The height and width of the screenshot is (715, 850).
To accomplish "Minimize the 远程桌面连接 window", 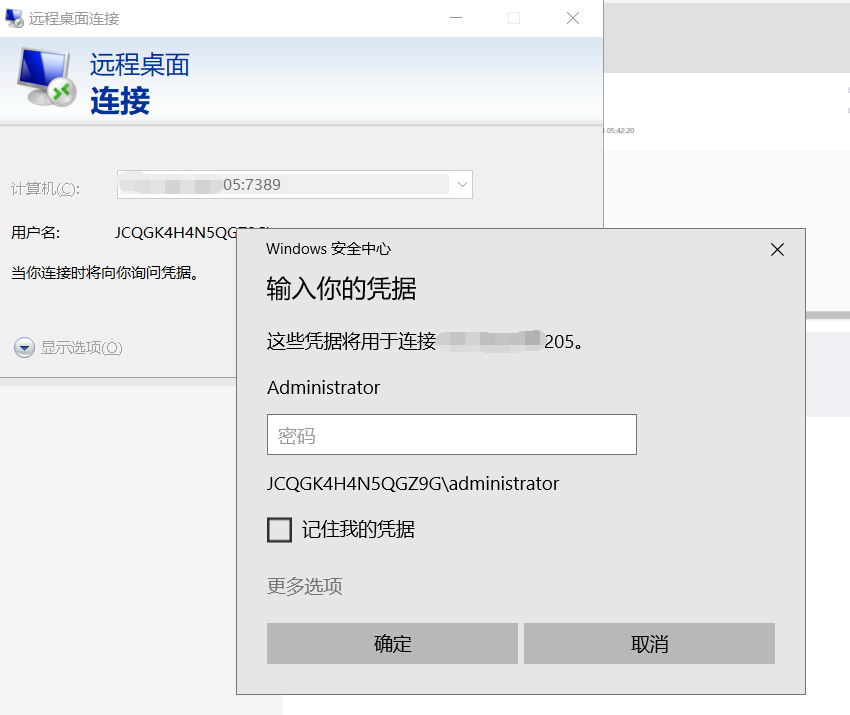I will 455,17.
